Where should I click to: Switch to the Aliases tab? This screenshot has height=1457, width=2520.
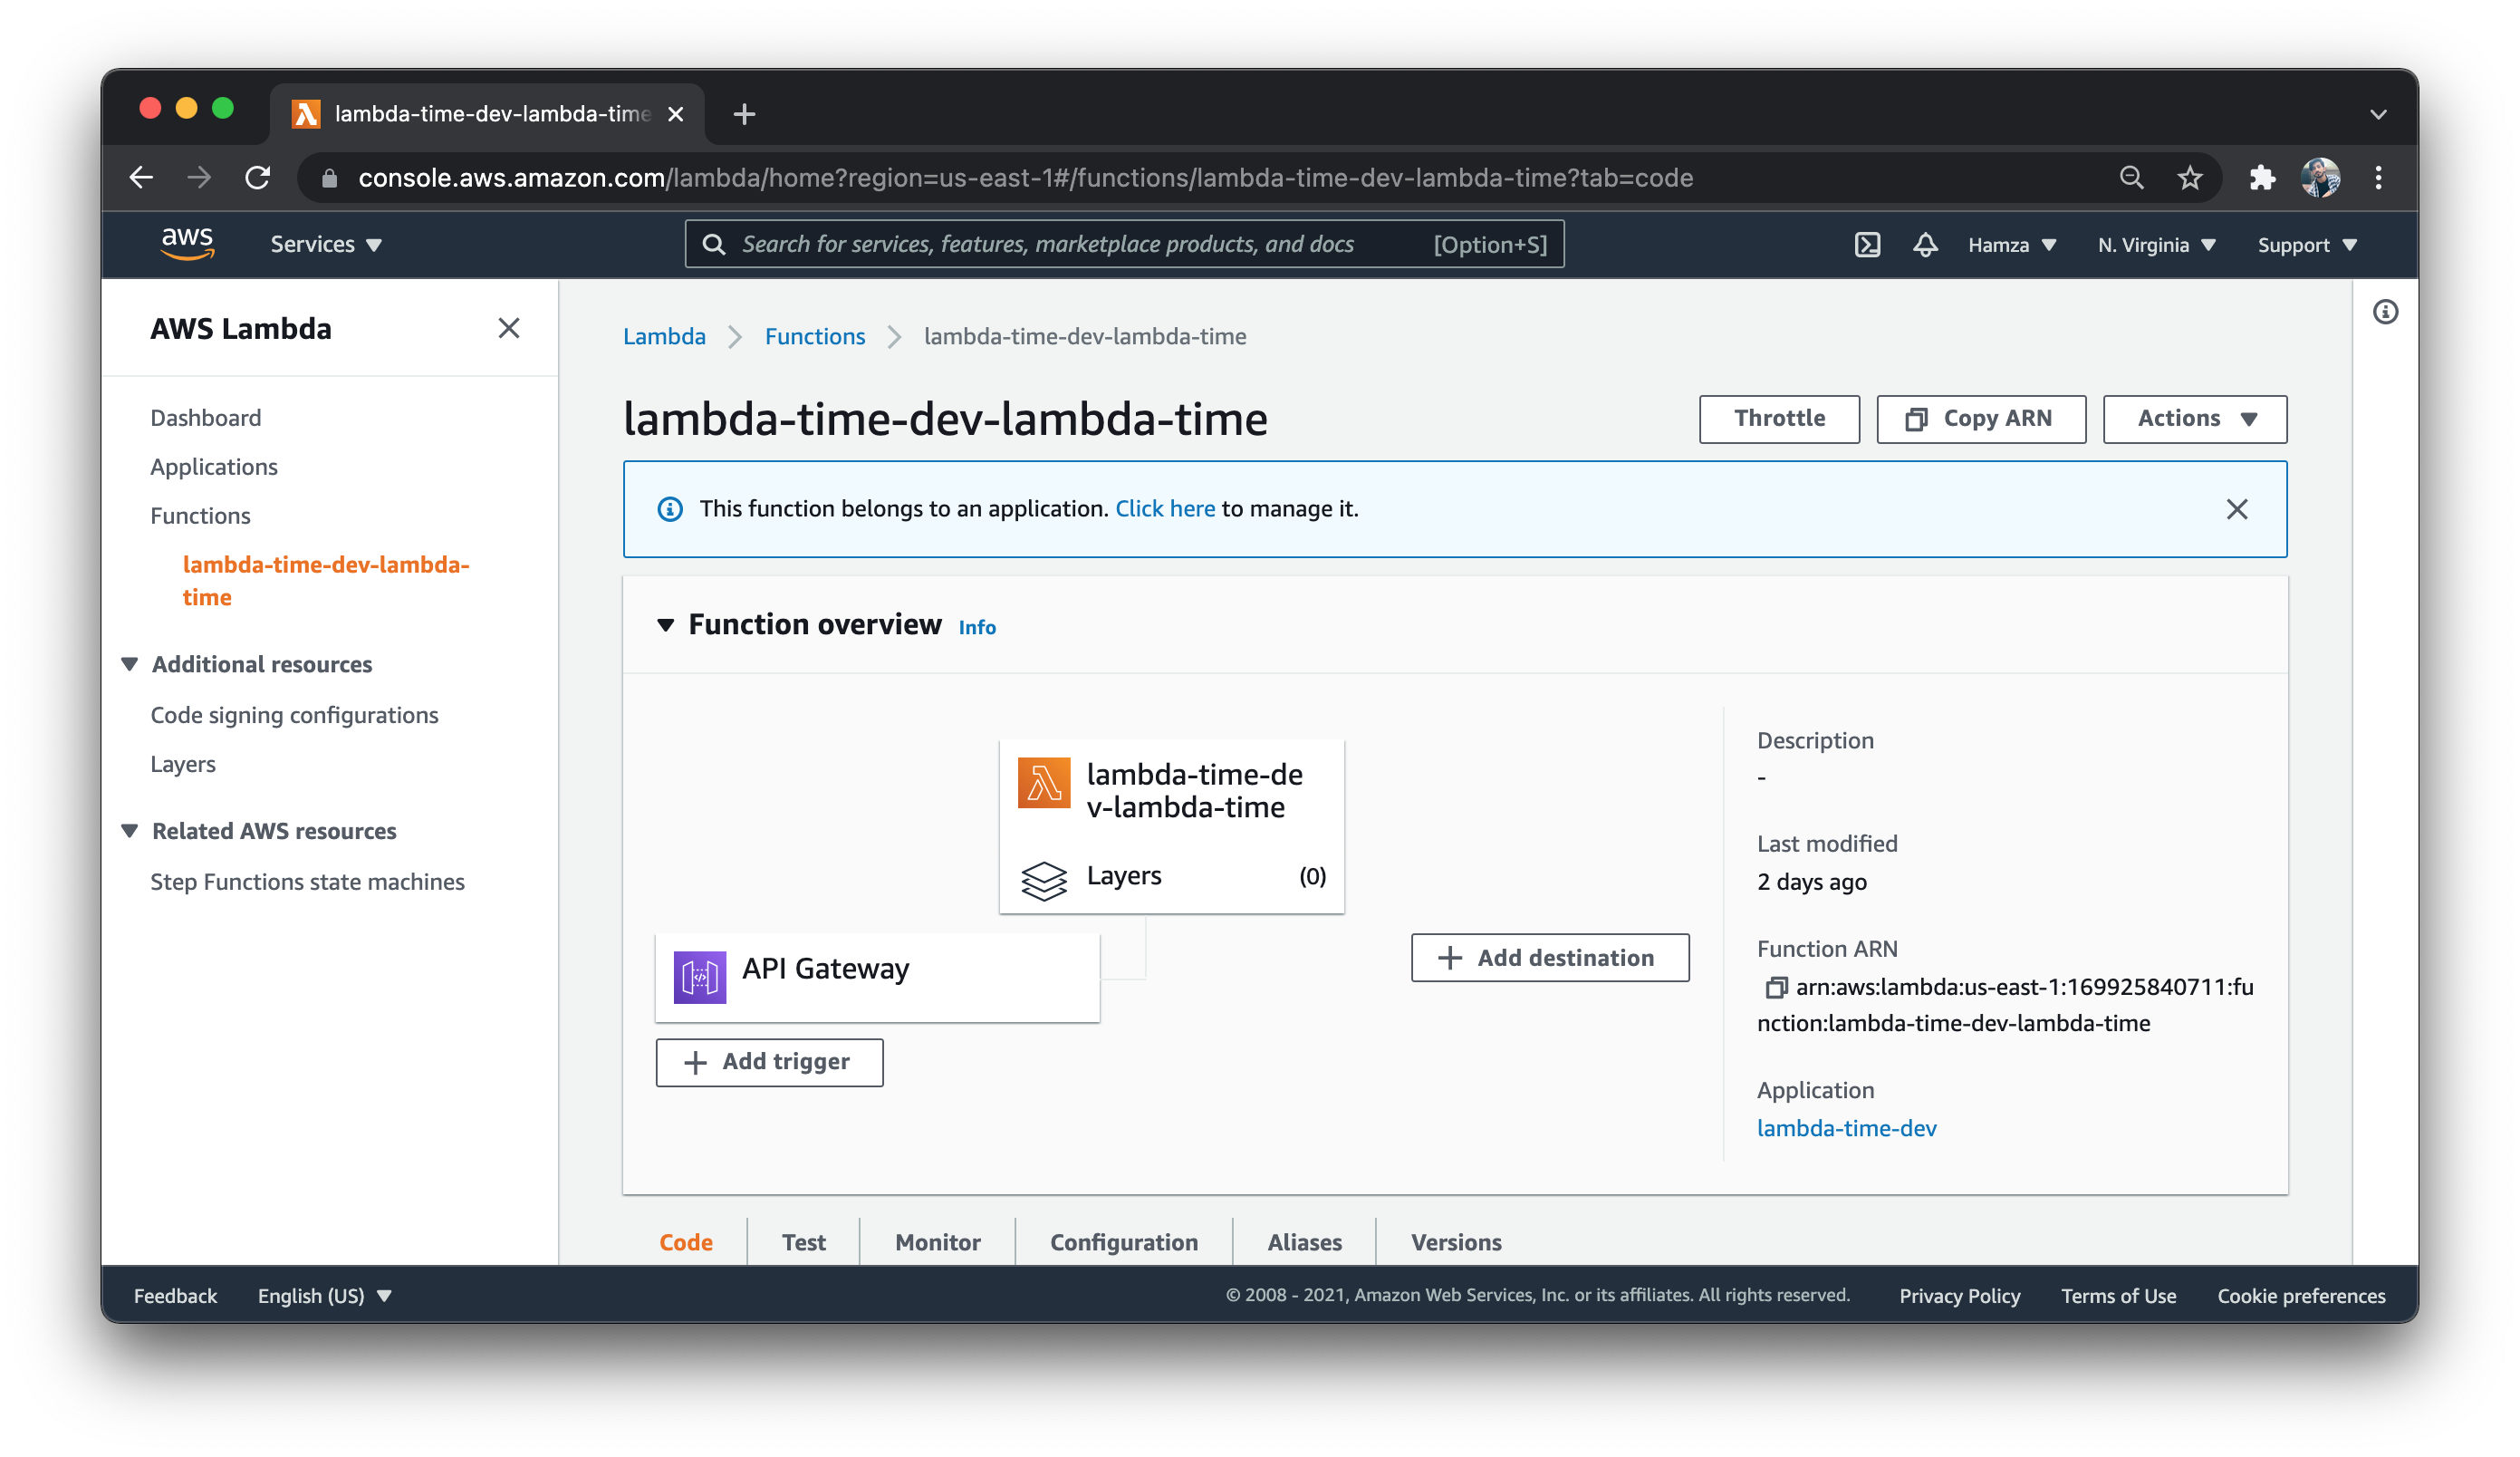(1305, 1242)
